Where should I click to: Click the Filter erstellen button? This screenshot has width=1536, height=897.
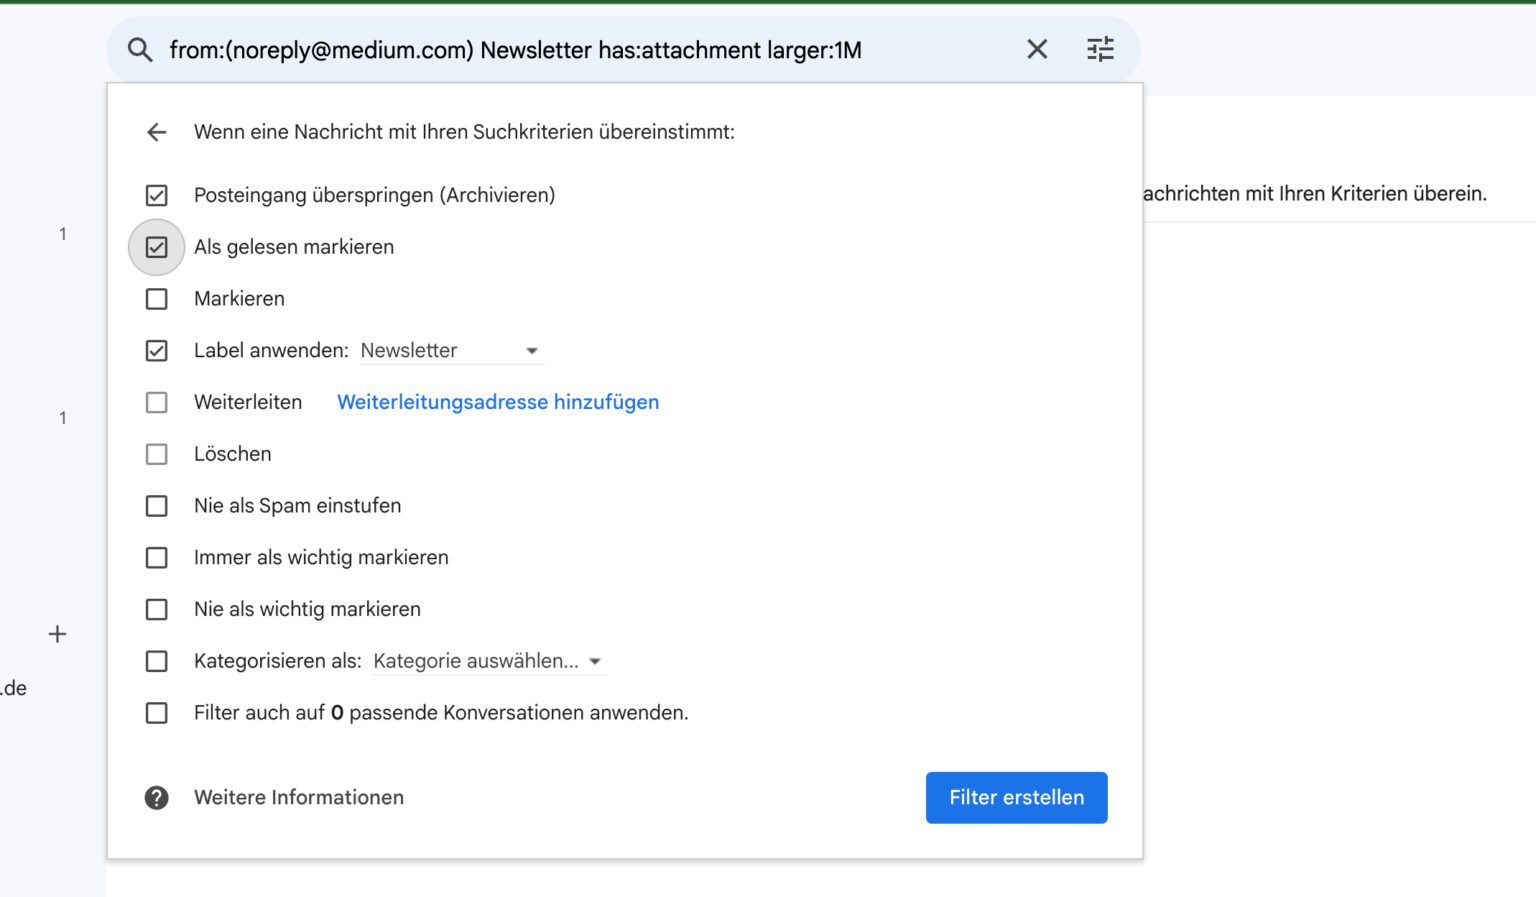pyautogui.click(x=1016, y=797)
